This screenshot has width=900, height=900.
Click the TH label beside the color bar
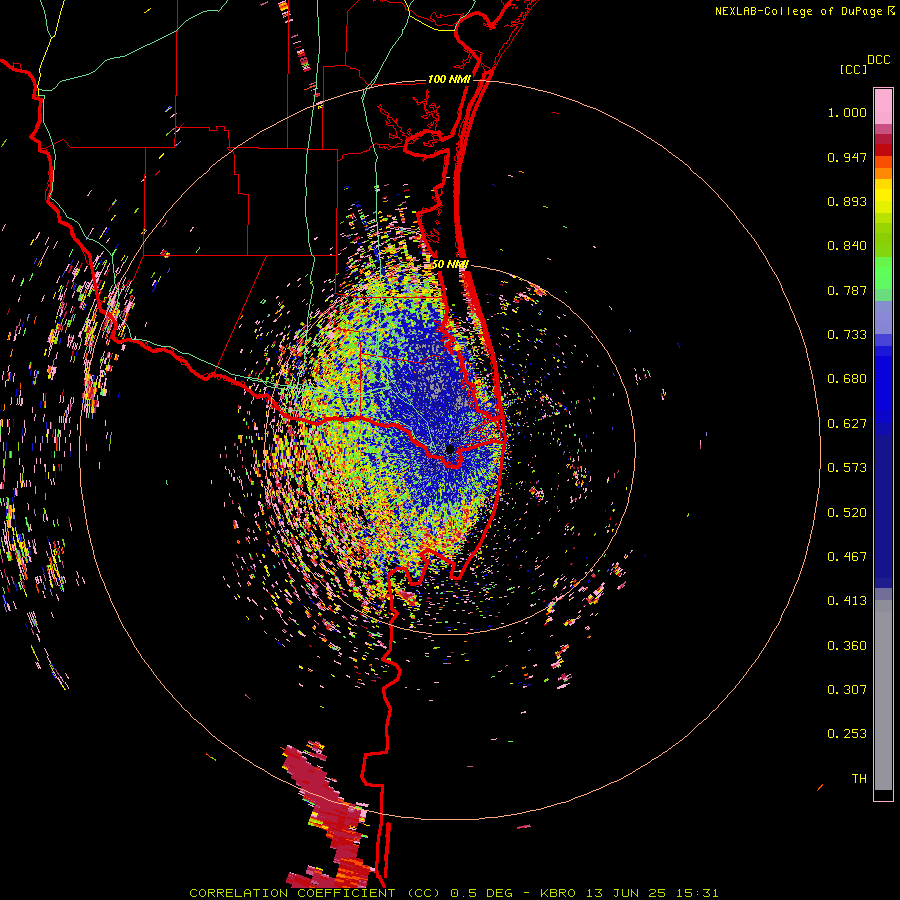pos(859,779)
